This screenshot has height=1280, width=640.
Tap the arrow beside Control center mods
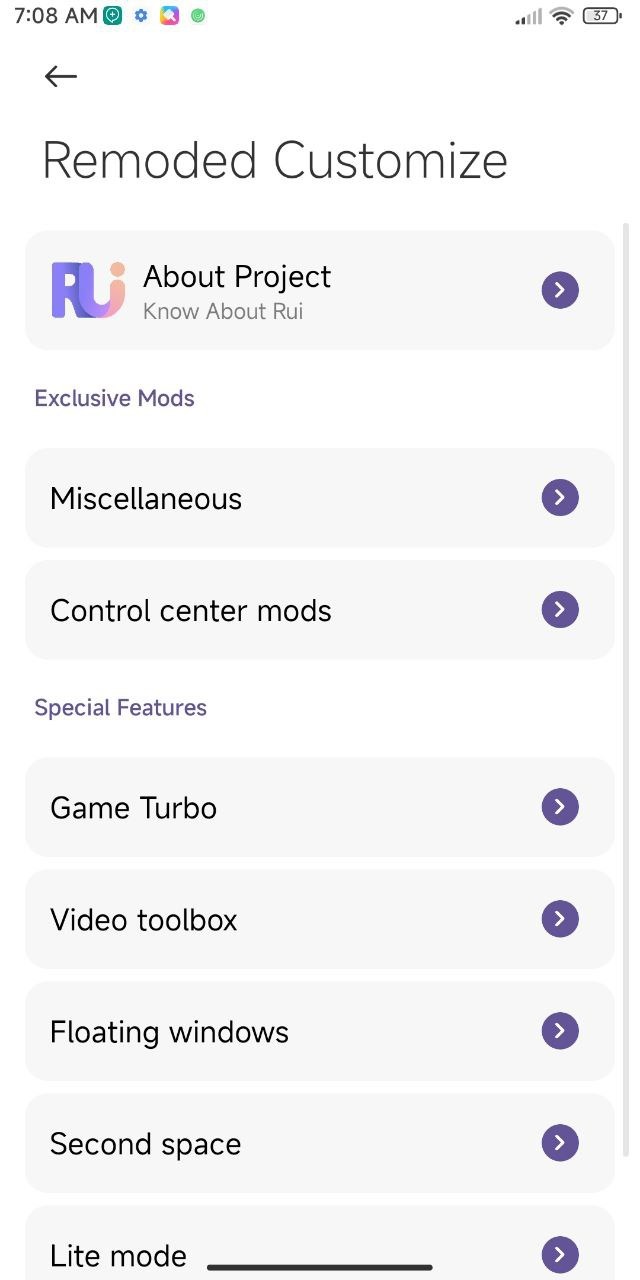pos(560,610)
